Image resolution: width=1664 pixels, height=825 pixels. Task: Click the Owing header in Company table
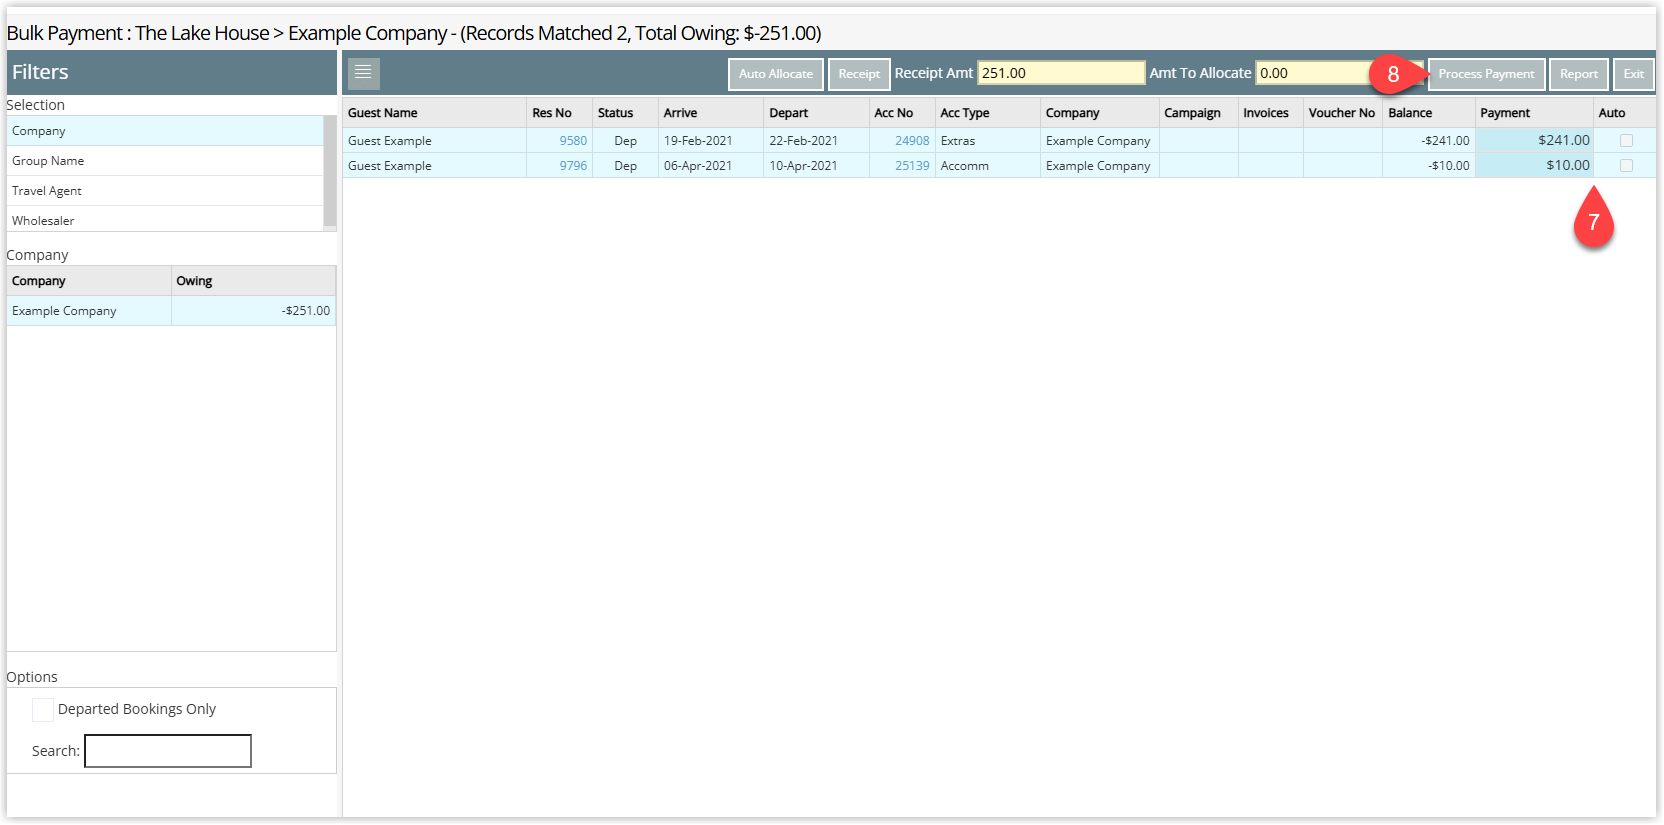tap(253, 281)
